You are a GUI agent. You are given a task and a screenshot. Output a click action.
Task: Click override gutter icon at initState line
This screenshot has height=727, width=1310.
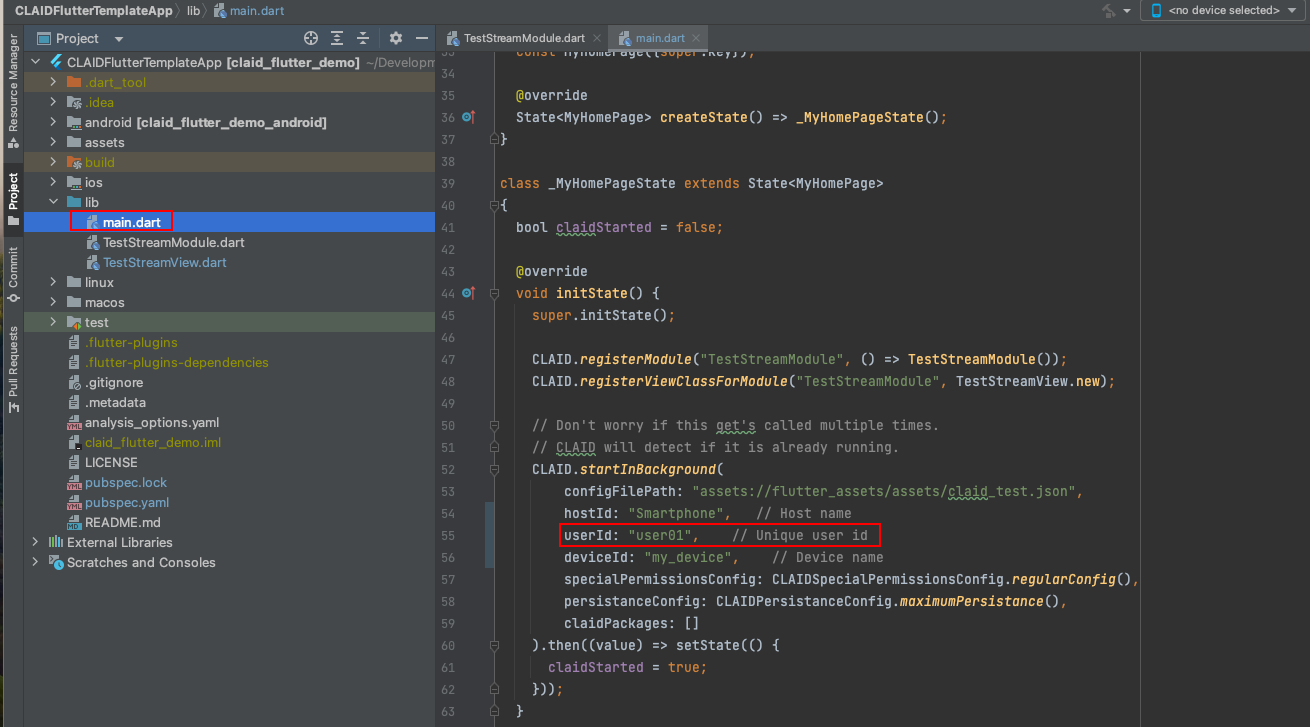point(469,294)
